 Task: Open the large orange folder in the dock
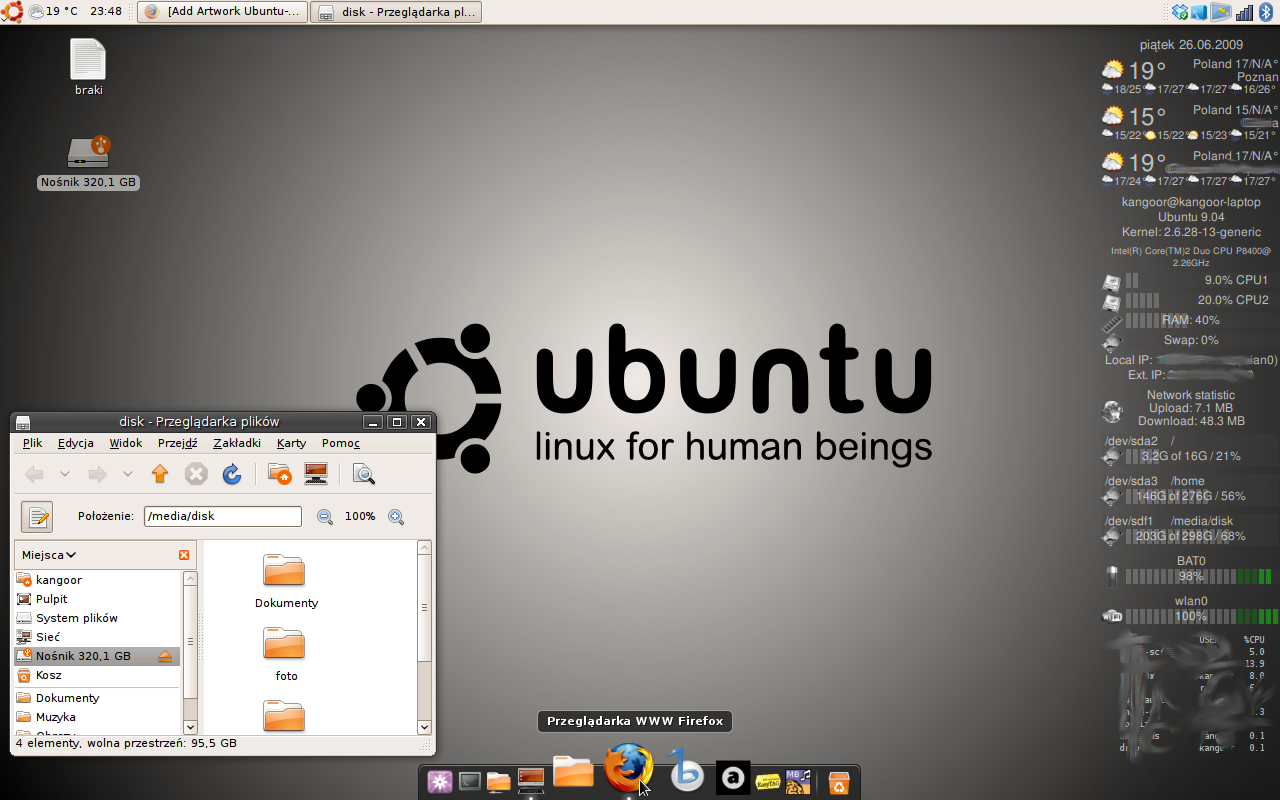[x=573, y=771]
